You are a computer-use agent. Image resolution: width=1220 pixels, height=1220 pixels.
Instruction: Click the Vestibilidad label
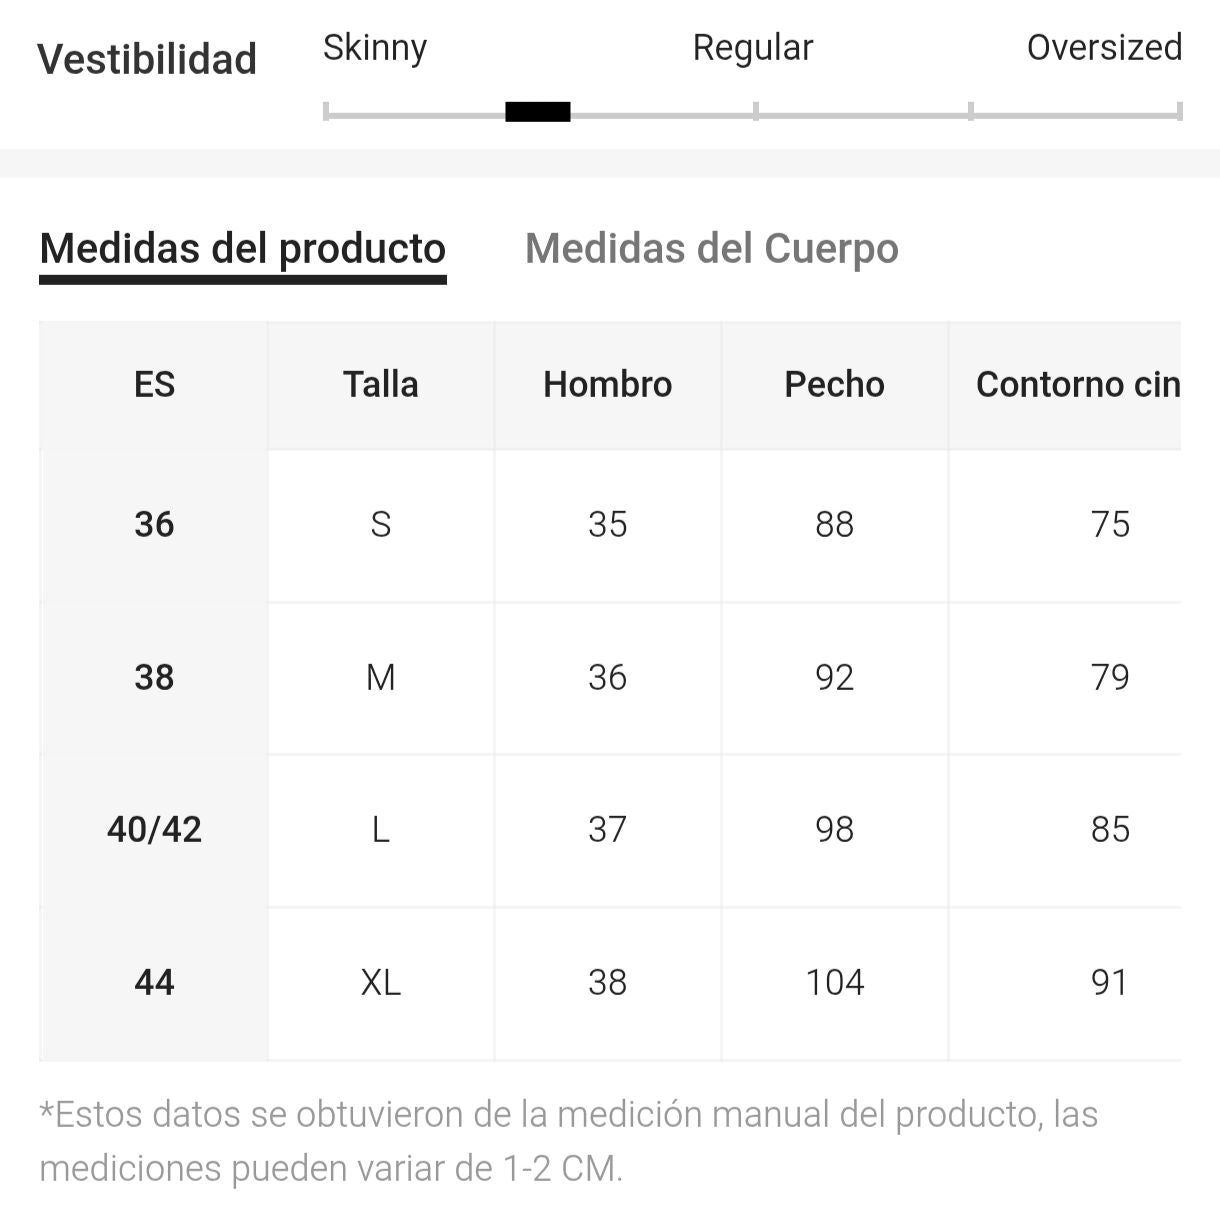coord(147,59)
